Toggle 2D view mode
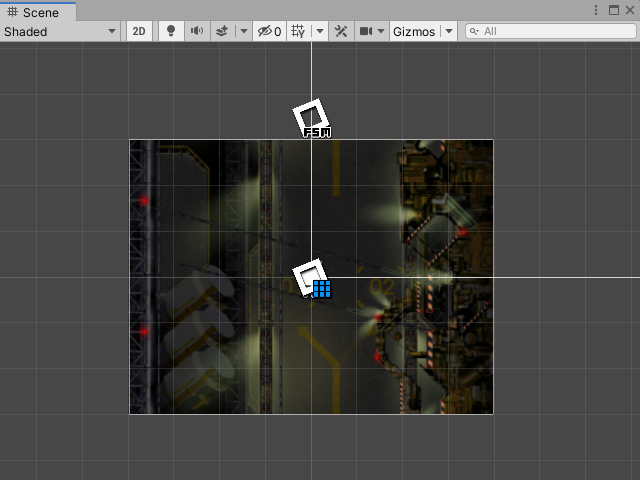This screenshot has height=480, width=640. pyautogui.click(x=139, y=31)
